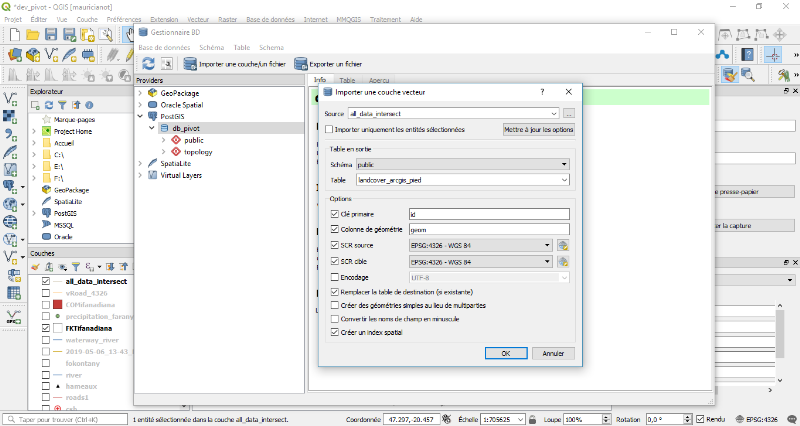Click the OK button in import dialog
This screenshot has height=426, width=800.
pyautogui.click(x=506, y=353)
